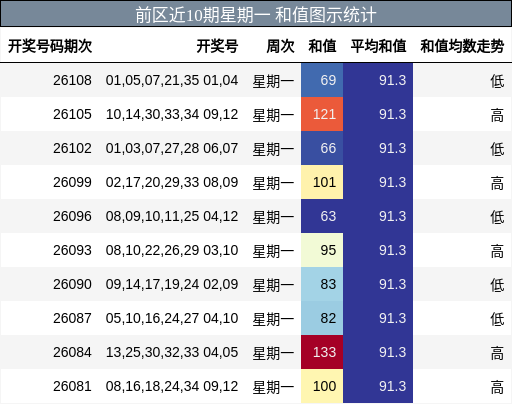Click the light blue sum cell 82
This screenshot has height=404, width=512.
click(322, 318)
